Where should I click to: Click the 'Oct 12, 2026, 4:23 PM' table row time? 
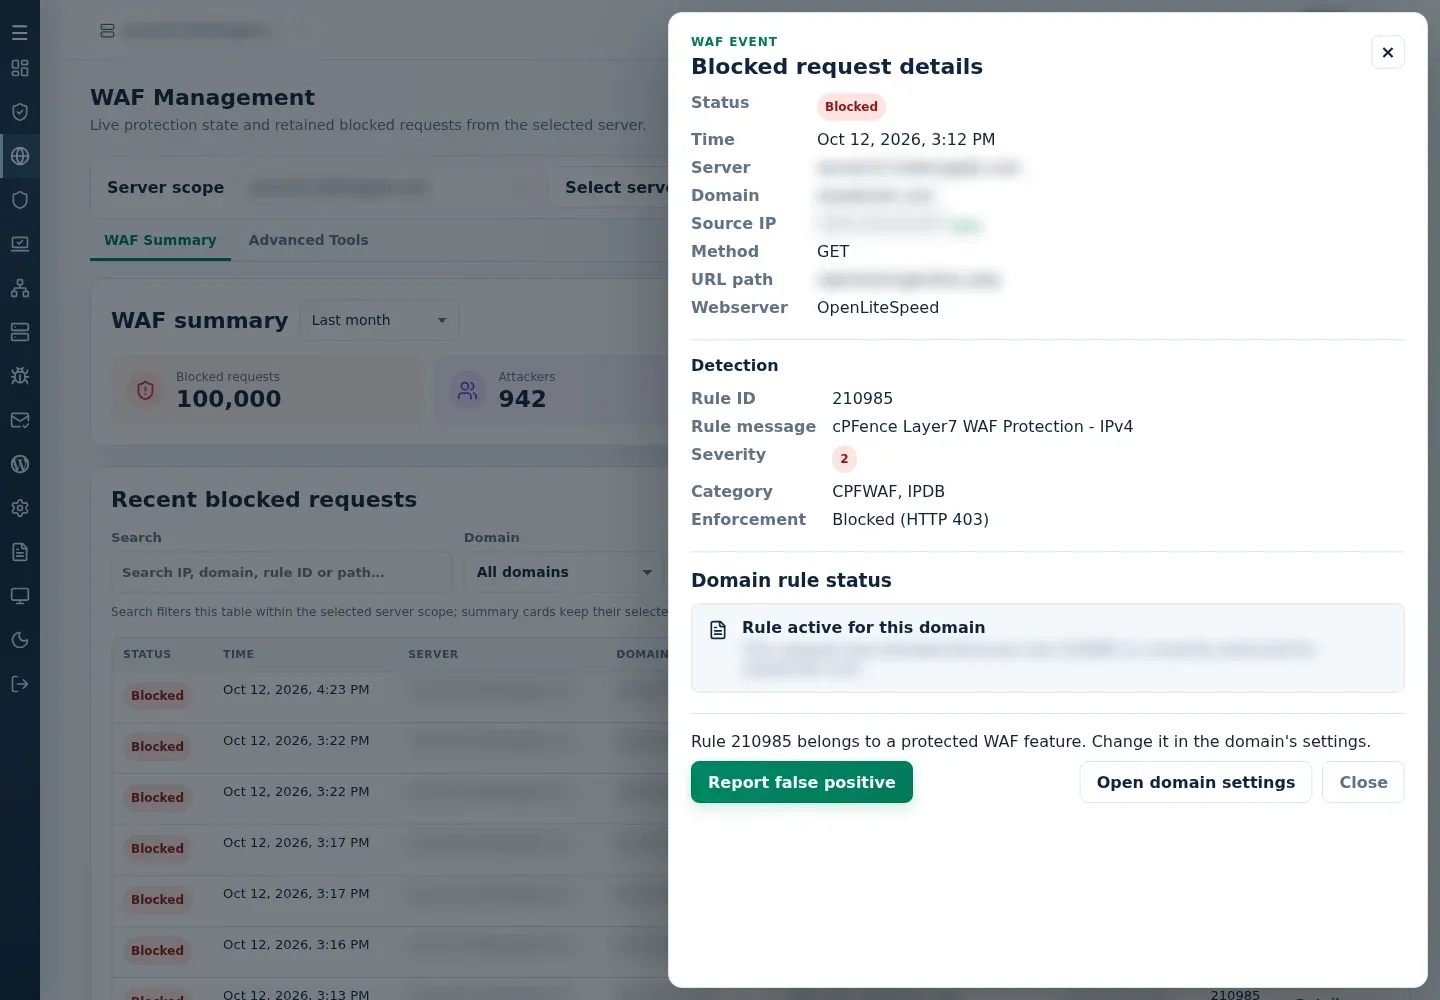tap(296, 690)
